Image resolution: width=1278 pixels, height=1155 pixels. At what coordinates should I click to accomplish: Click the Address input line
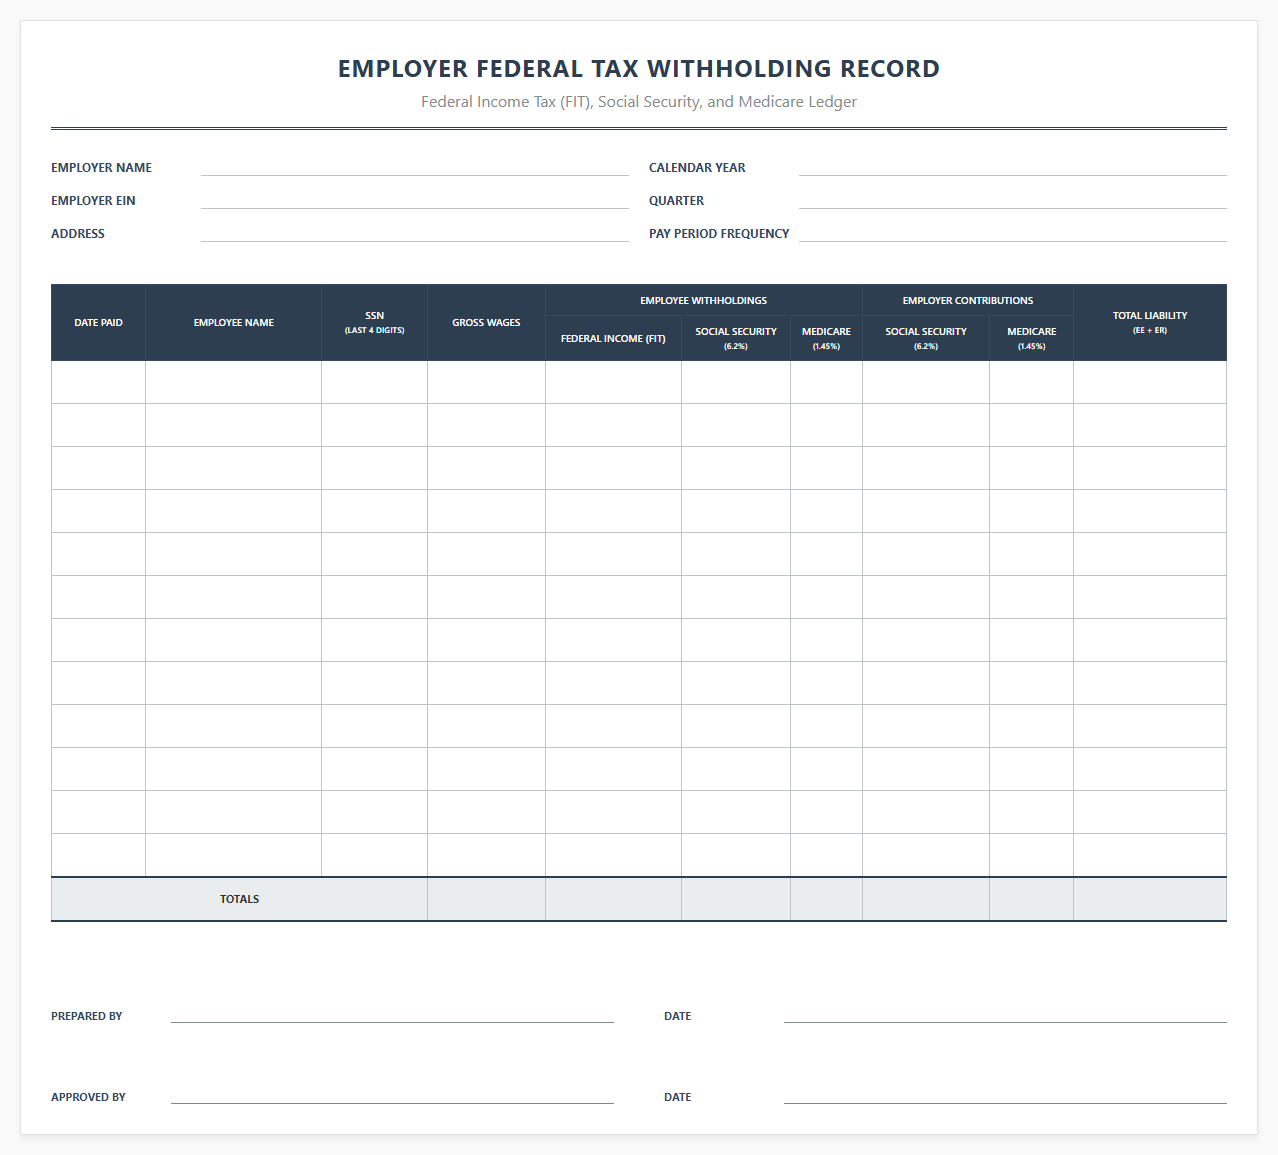415,233
